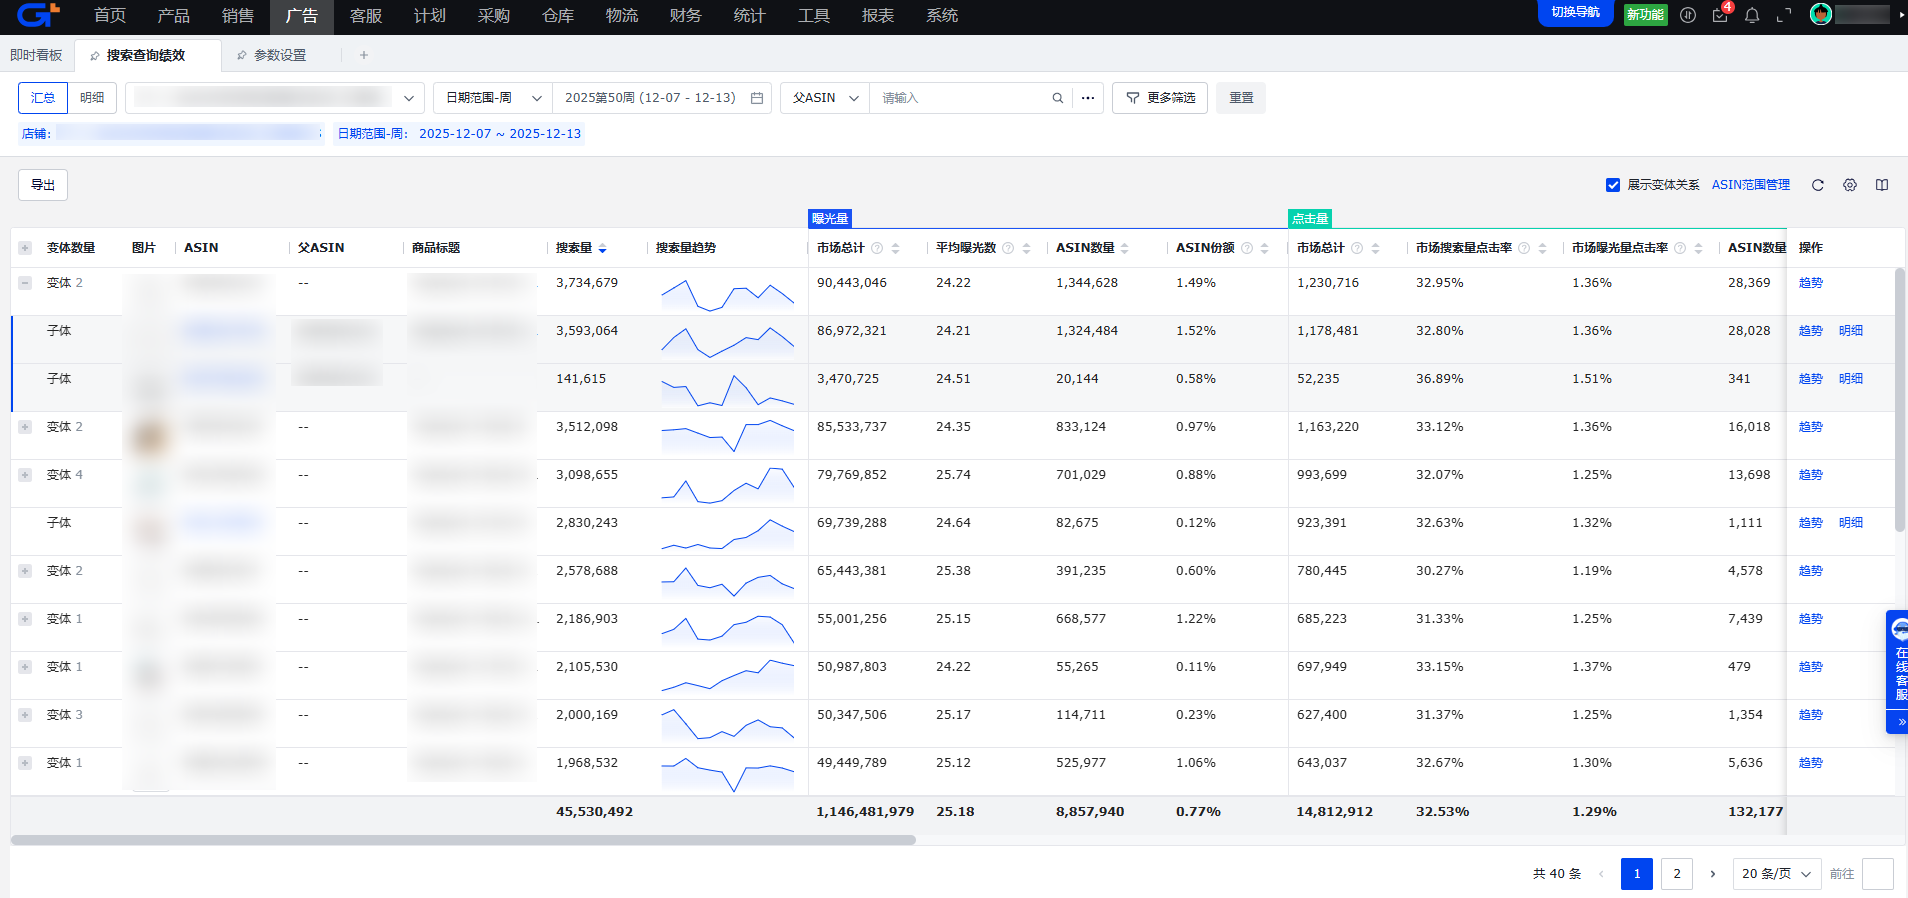Click the ellipsis more options icon
1908x898 pixels.
[x=1088, y=98]
